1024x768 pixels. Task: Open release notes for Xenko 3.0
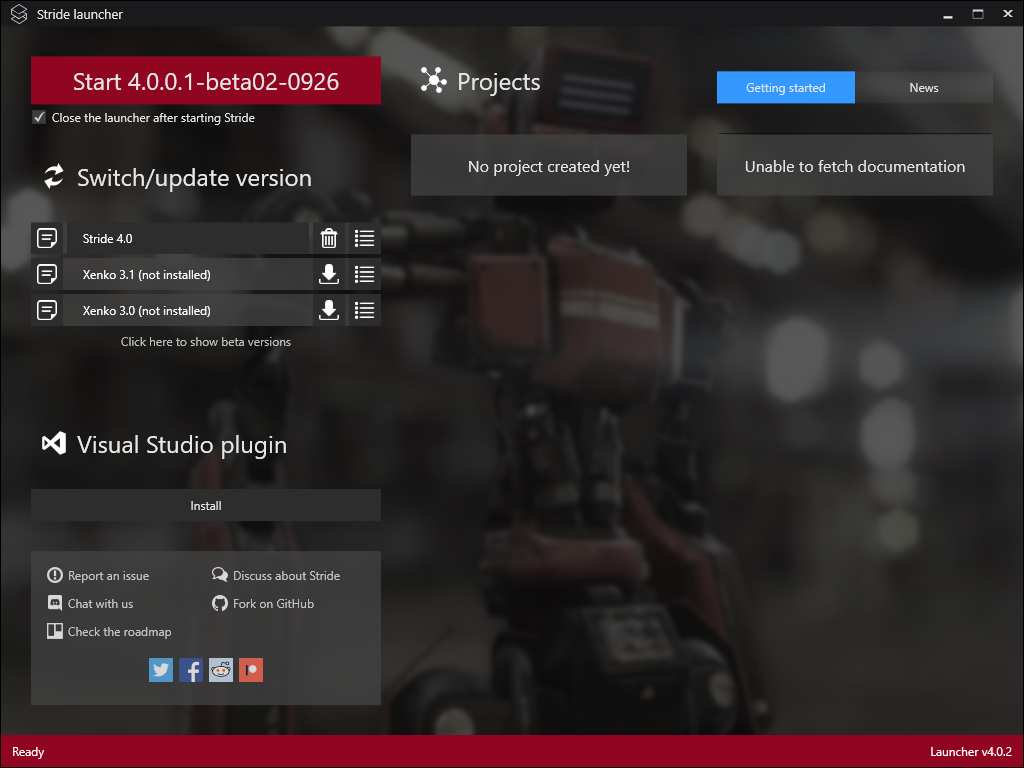(46, 310)
